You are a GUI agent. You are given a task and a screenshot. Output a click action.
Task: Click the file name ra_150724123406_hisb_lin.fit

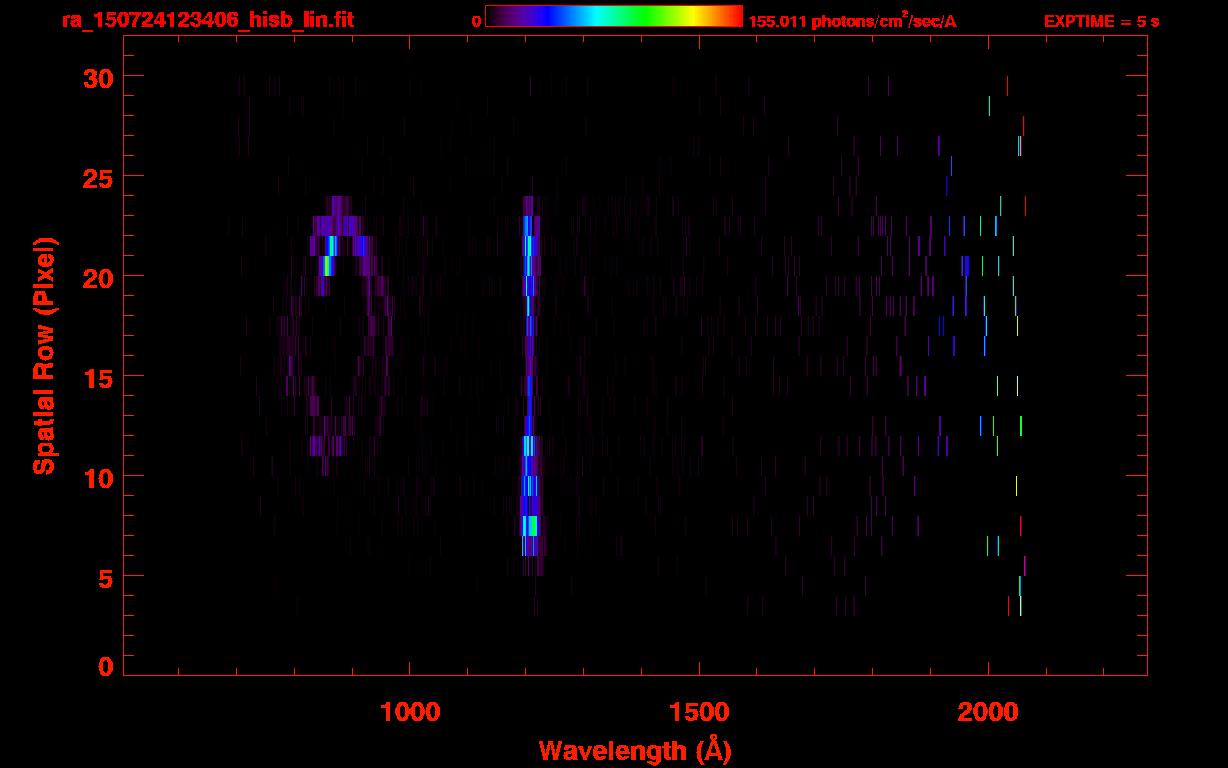click(x=208, y=21)
